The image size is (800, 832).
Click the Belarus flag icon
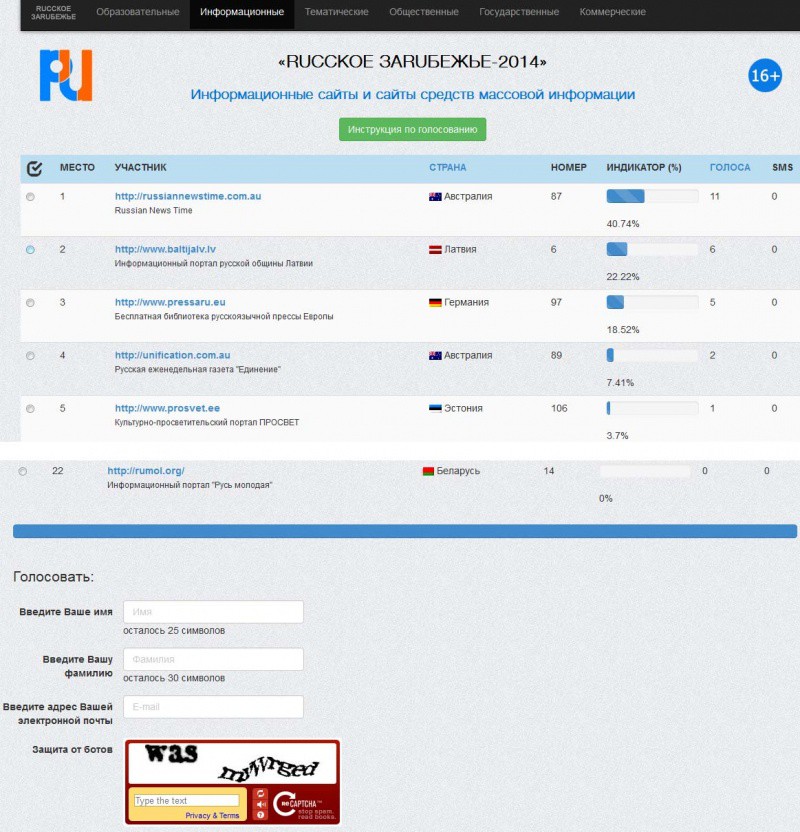(428, 471)
